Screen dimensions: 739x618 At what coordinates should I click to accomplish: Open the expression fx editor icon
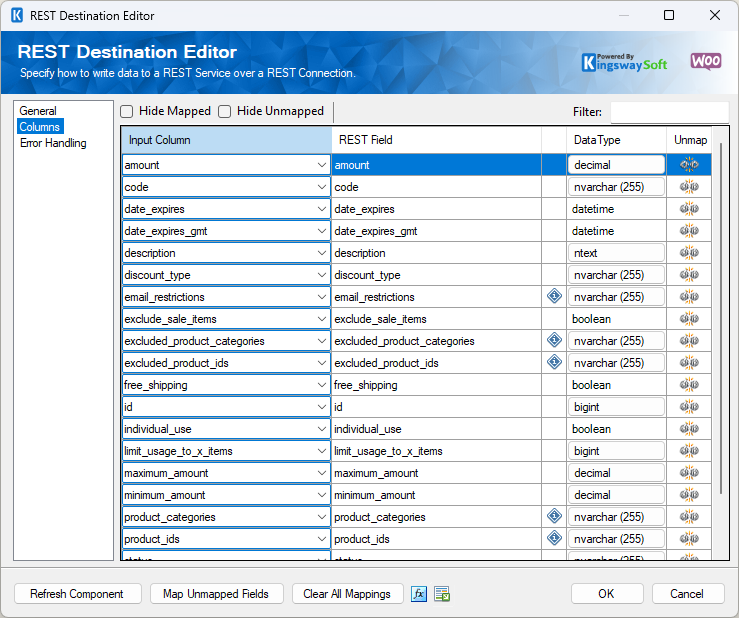click(x=419, y=594)
